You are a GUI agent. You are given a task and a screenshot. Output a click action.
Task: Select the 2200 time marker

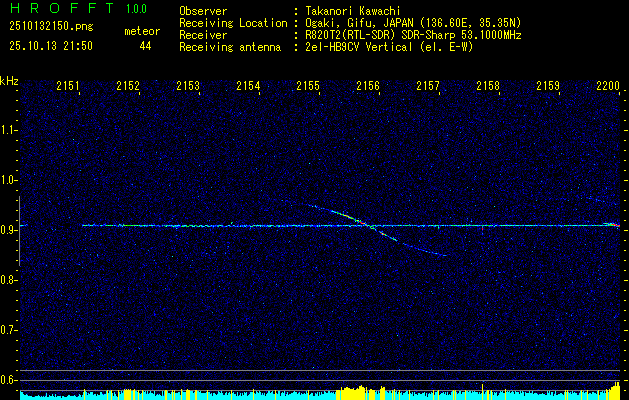(608, 87)
